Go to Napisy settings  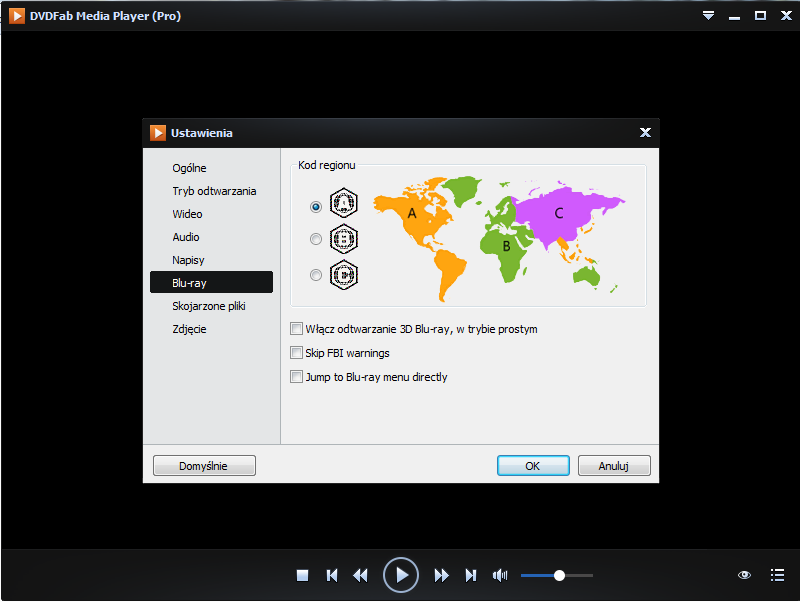pyautogui.click(x=211, y=260)
